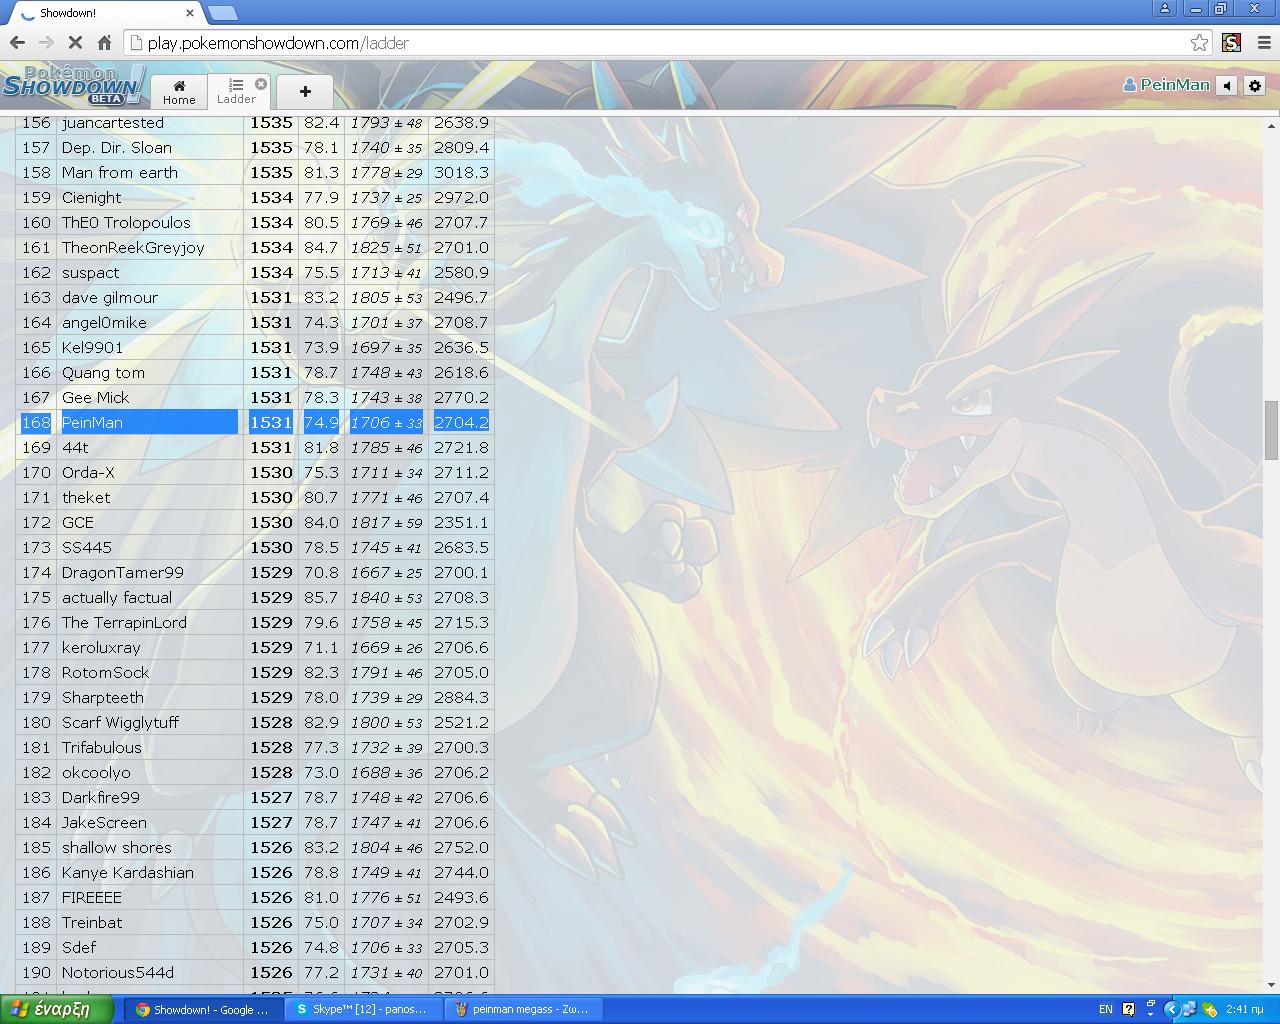Select player name juancartested

(x=113, y=122)
